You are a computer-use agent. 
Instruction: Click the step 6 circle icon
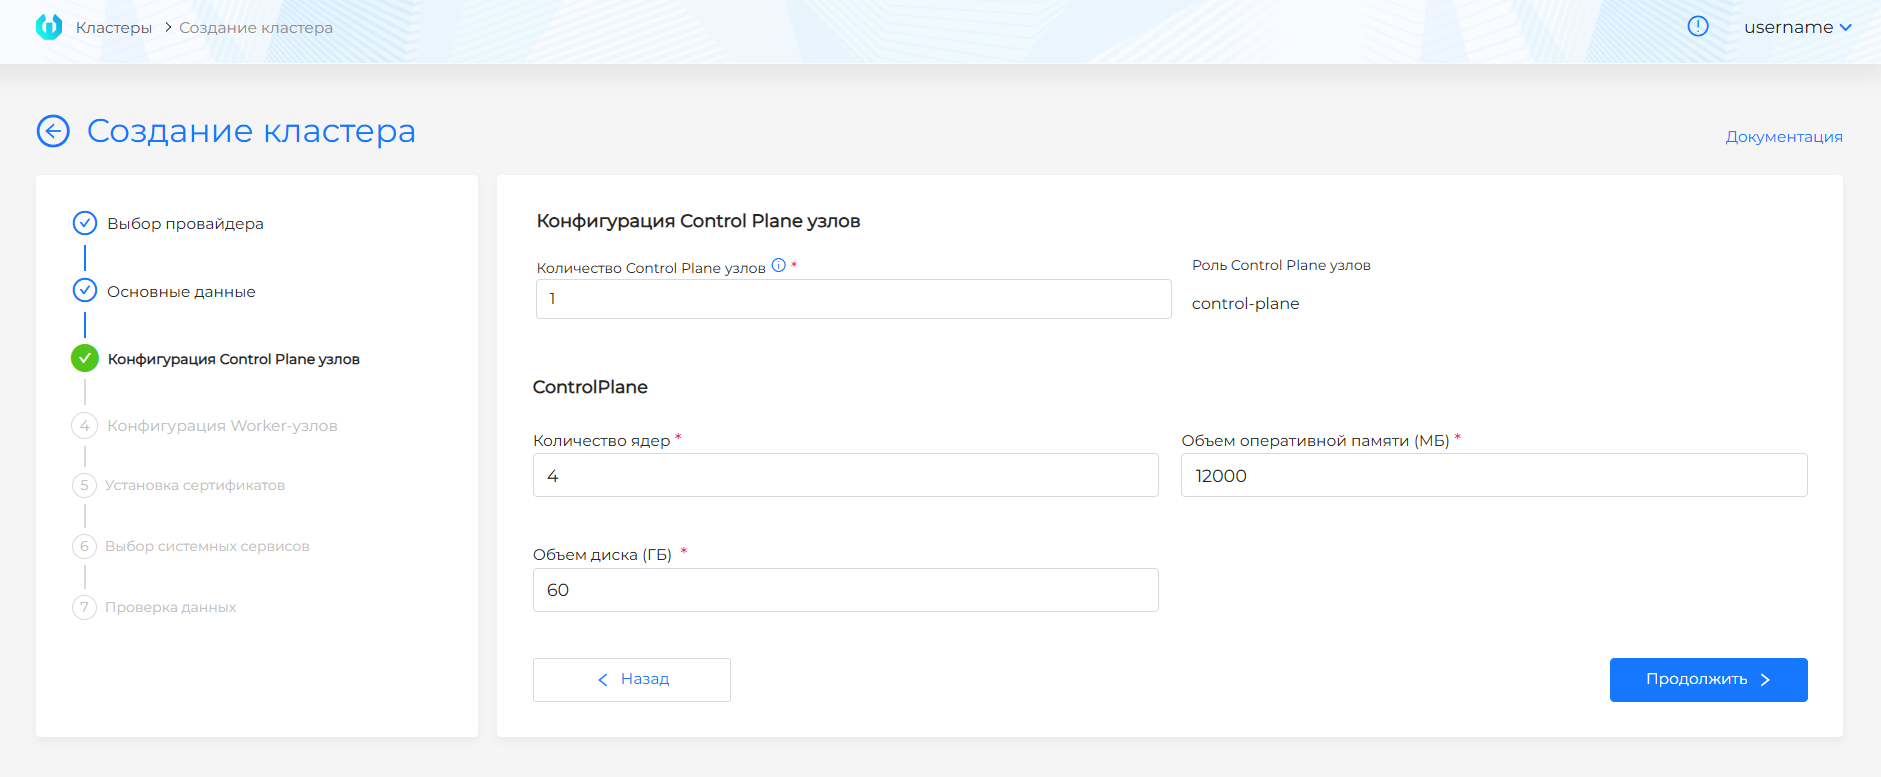pos(85,546)
